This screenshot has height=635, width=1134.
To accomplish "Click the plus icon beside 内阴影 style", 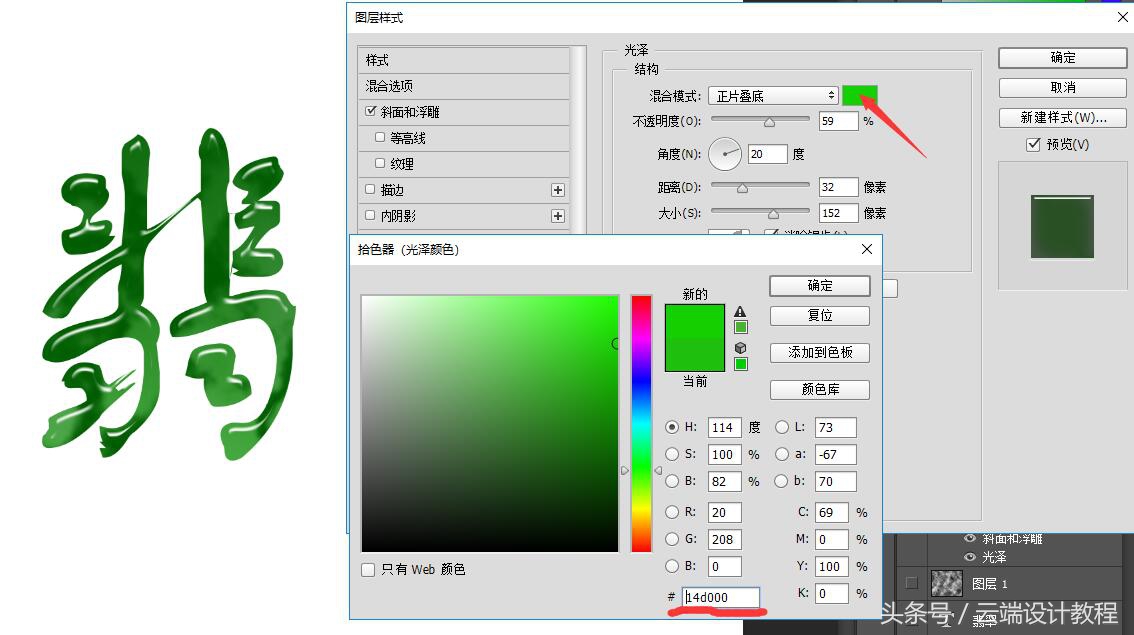I will coord(558,215).
